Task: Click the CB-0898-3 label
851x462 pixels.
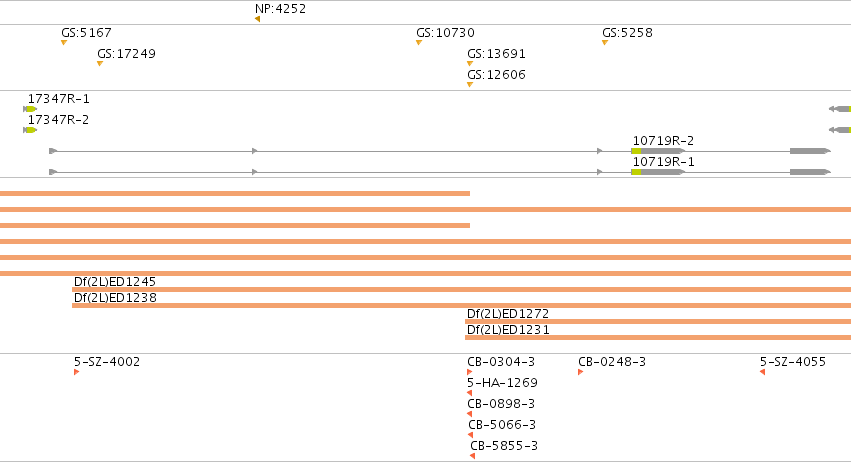Action: tap(501, 403)
